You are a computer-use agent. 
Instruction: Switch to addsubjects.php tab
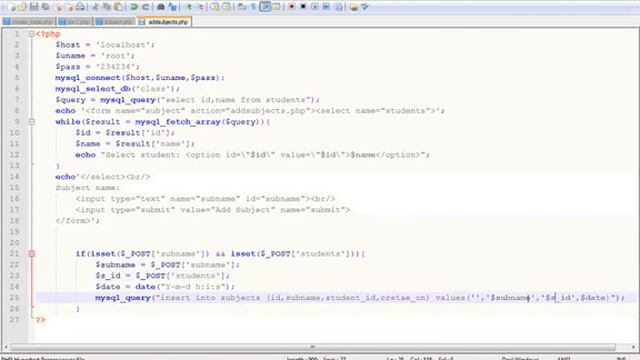click(164, 22)
